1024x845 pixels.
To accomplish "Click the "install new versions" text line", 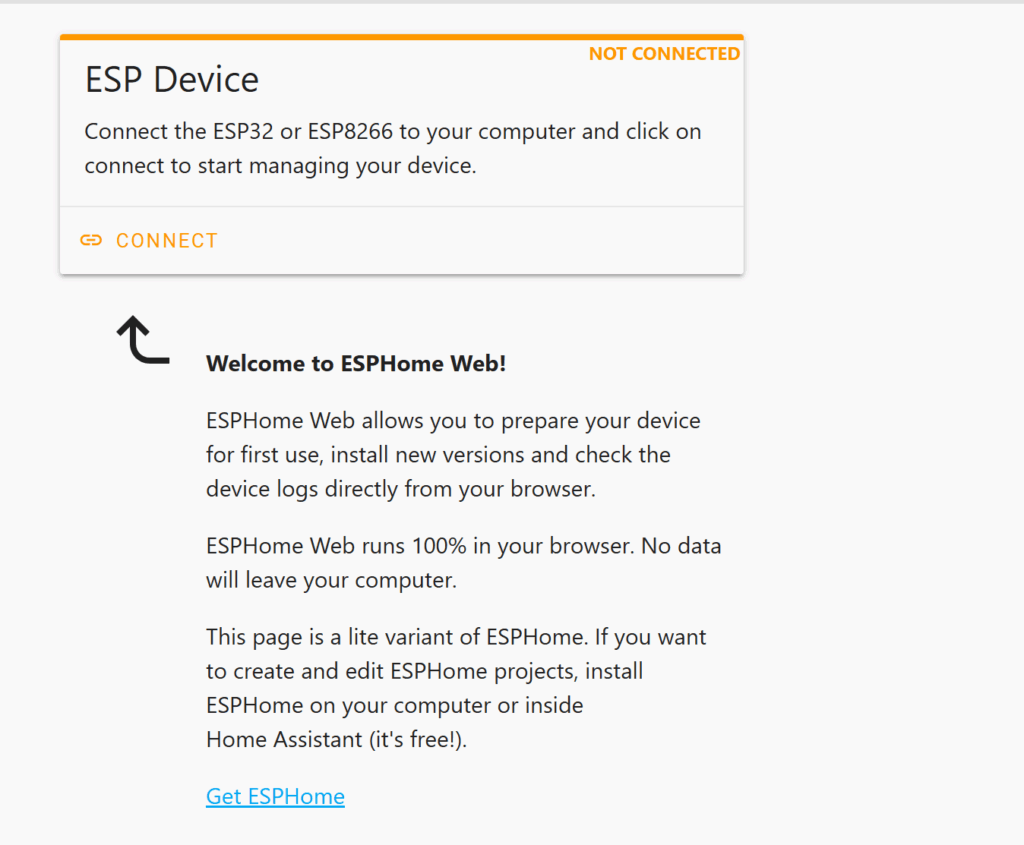I will point(438,455).
